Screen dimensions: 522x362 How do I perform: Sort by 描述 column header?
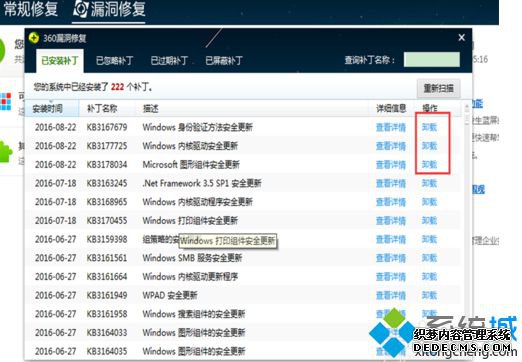[x=150, y=108]
